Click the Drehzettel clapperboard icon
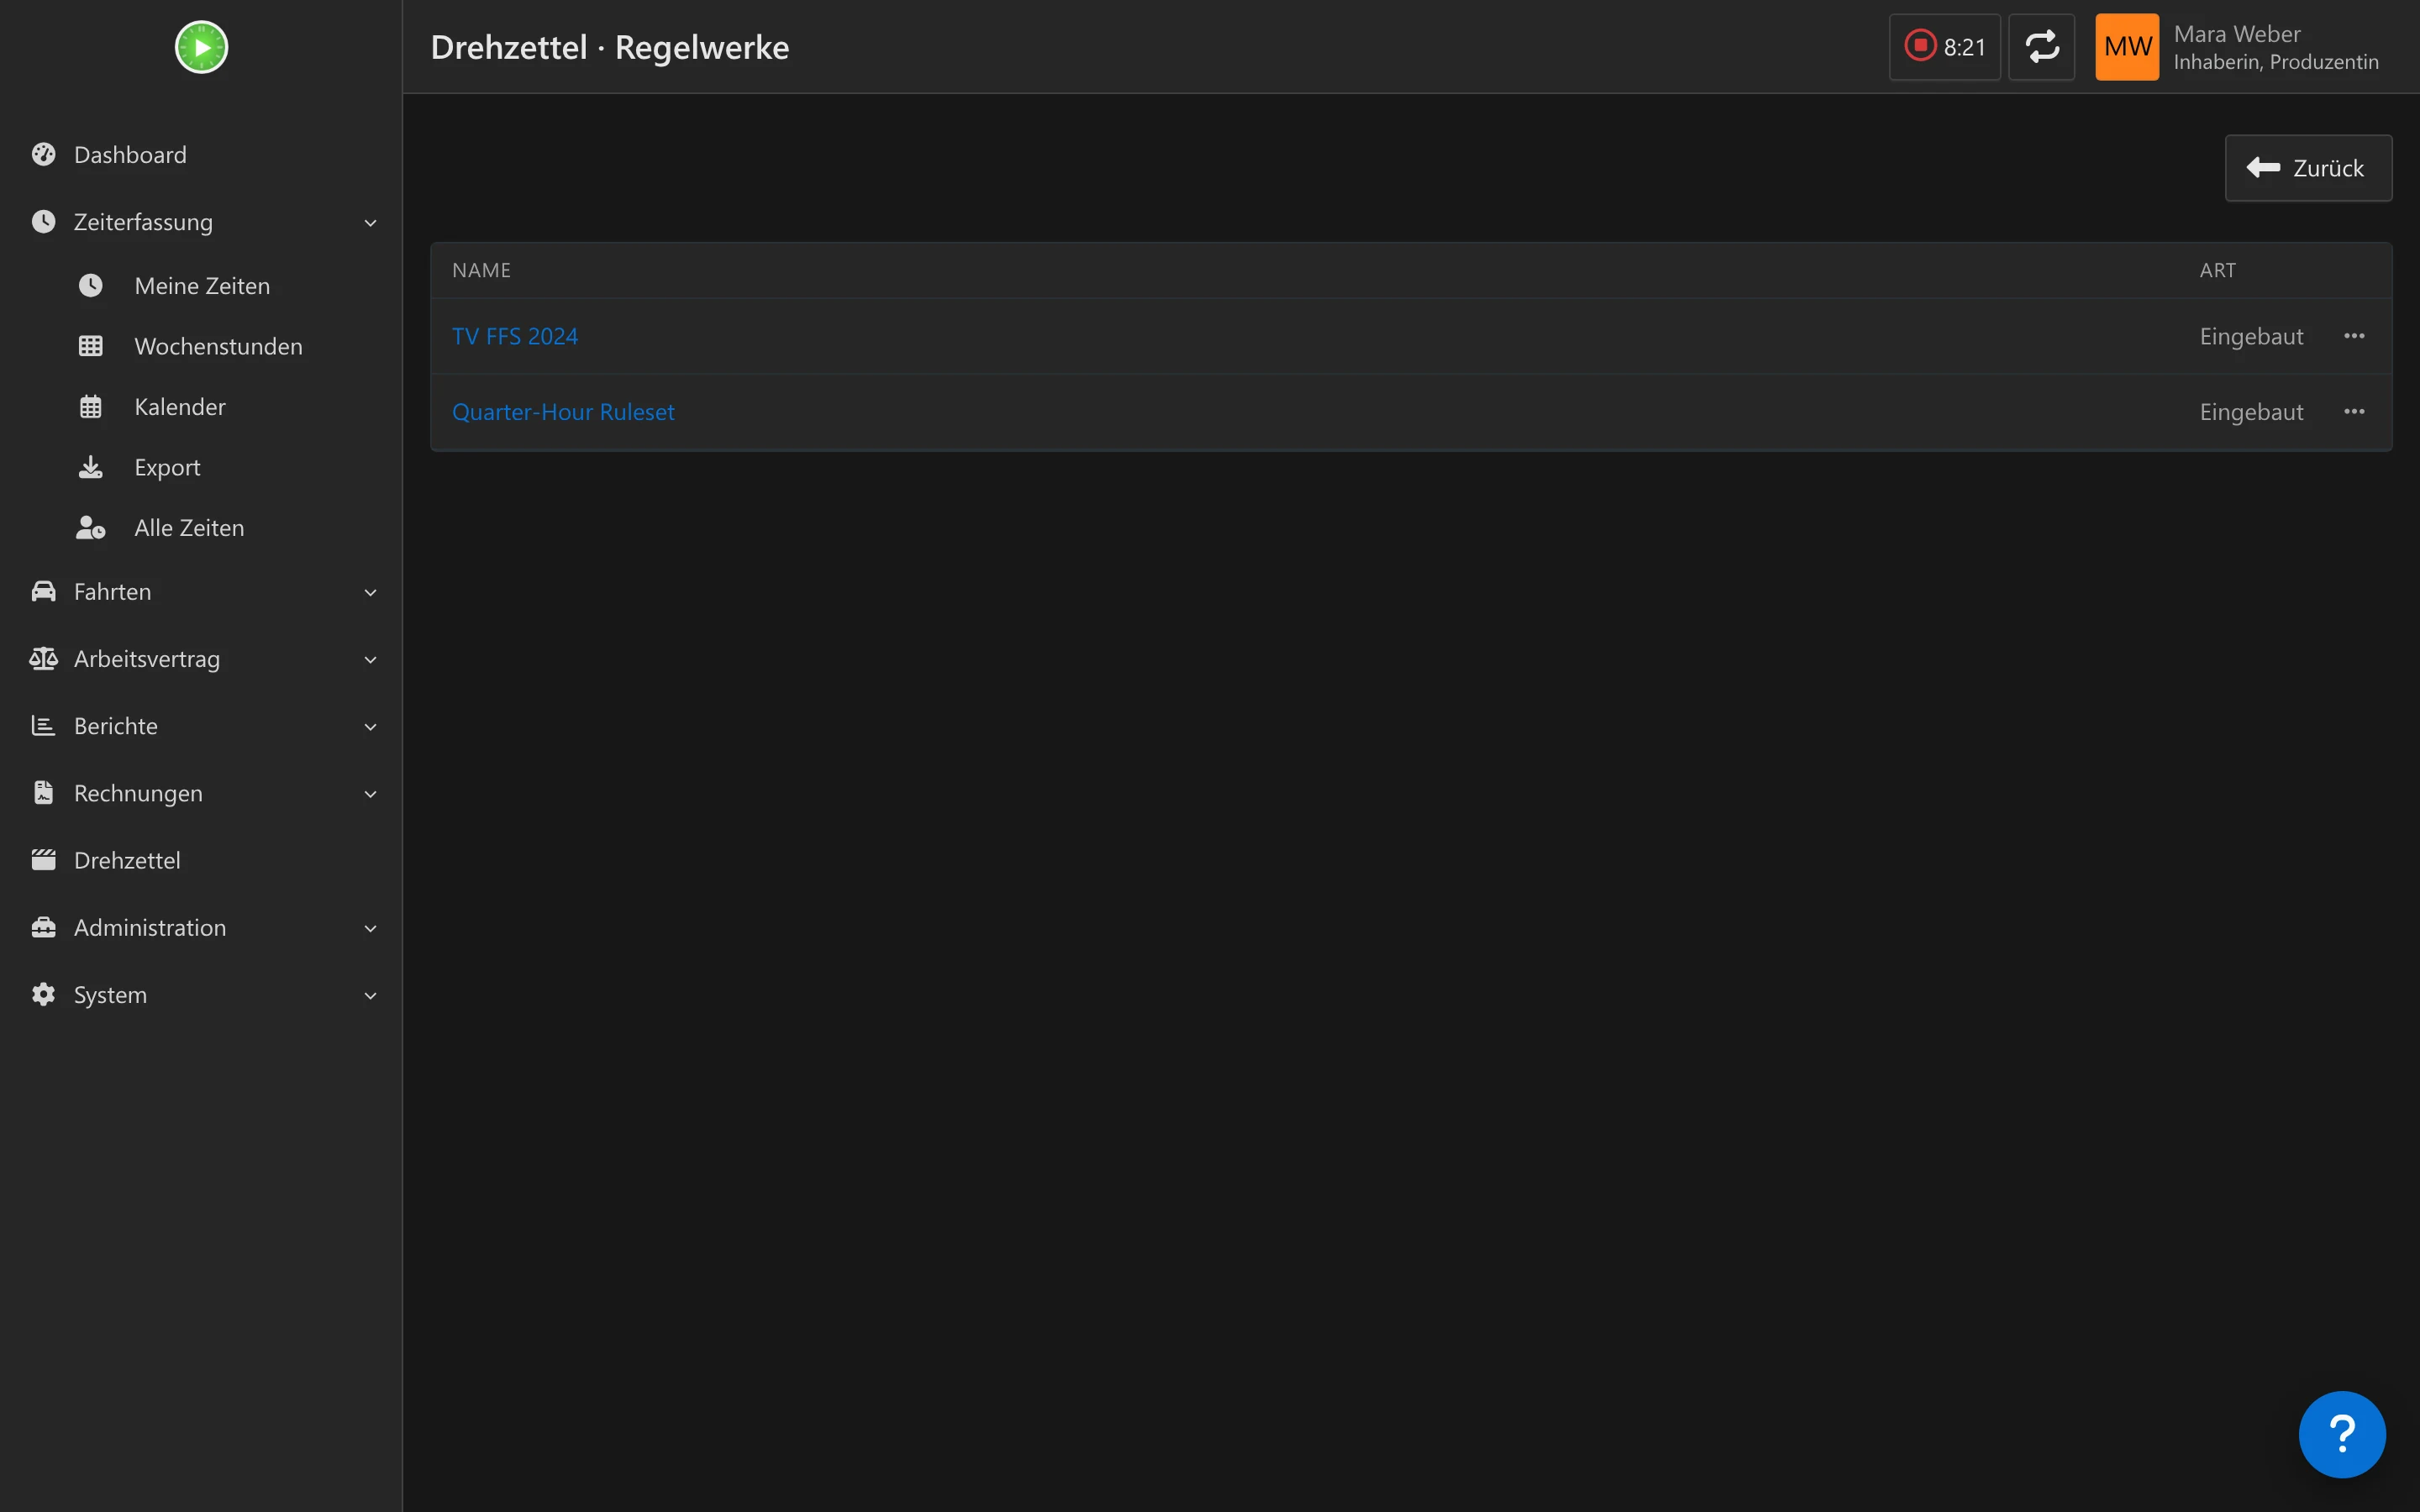The height and width of the screenshot is (1512, 2420). tap(43, 859)
